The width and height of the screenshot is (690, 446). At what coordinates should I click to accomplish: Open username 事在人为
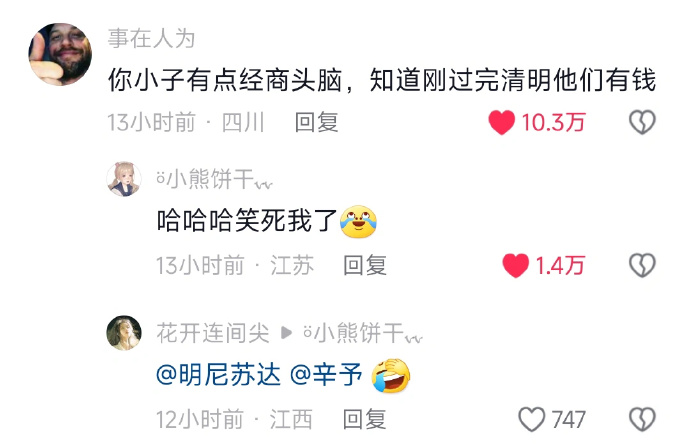pyautogui.click(x=152, y=38)
